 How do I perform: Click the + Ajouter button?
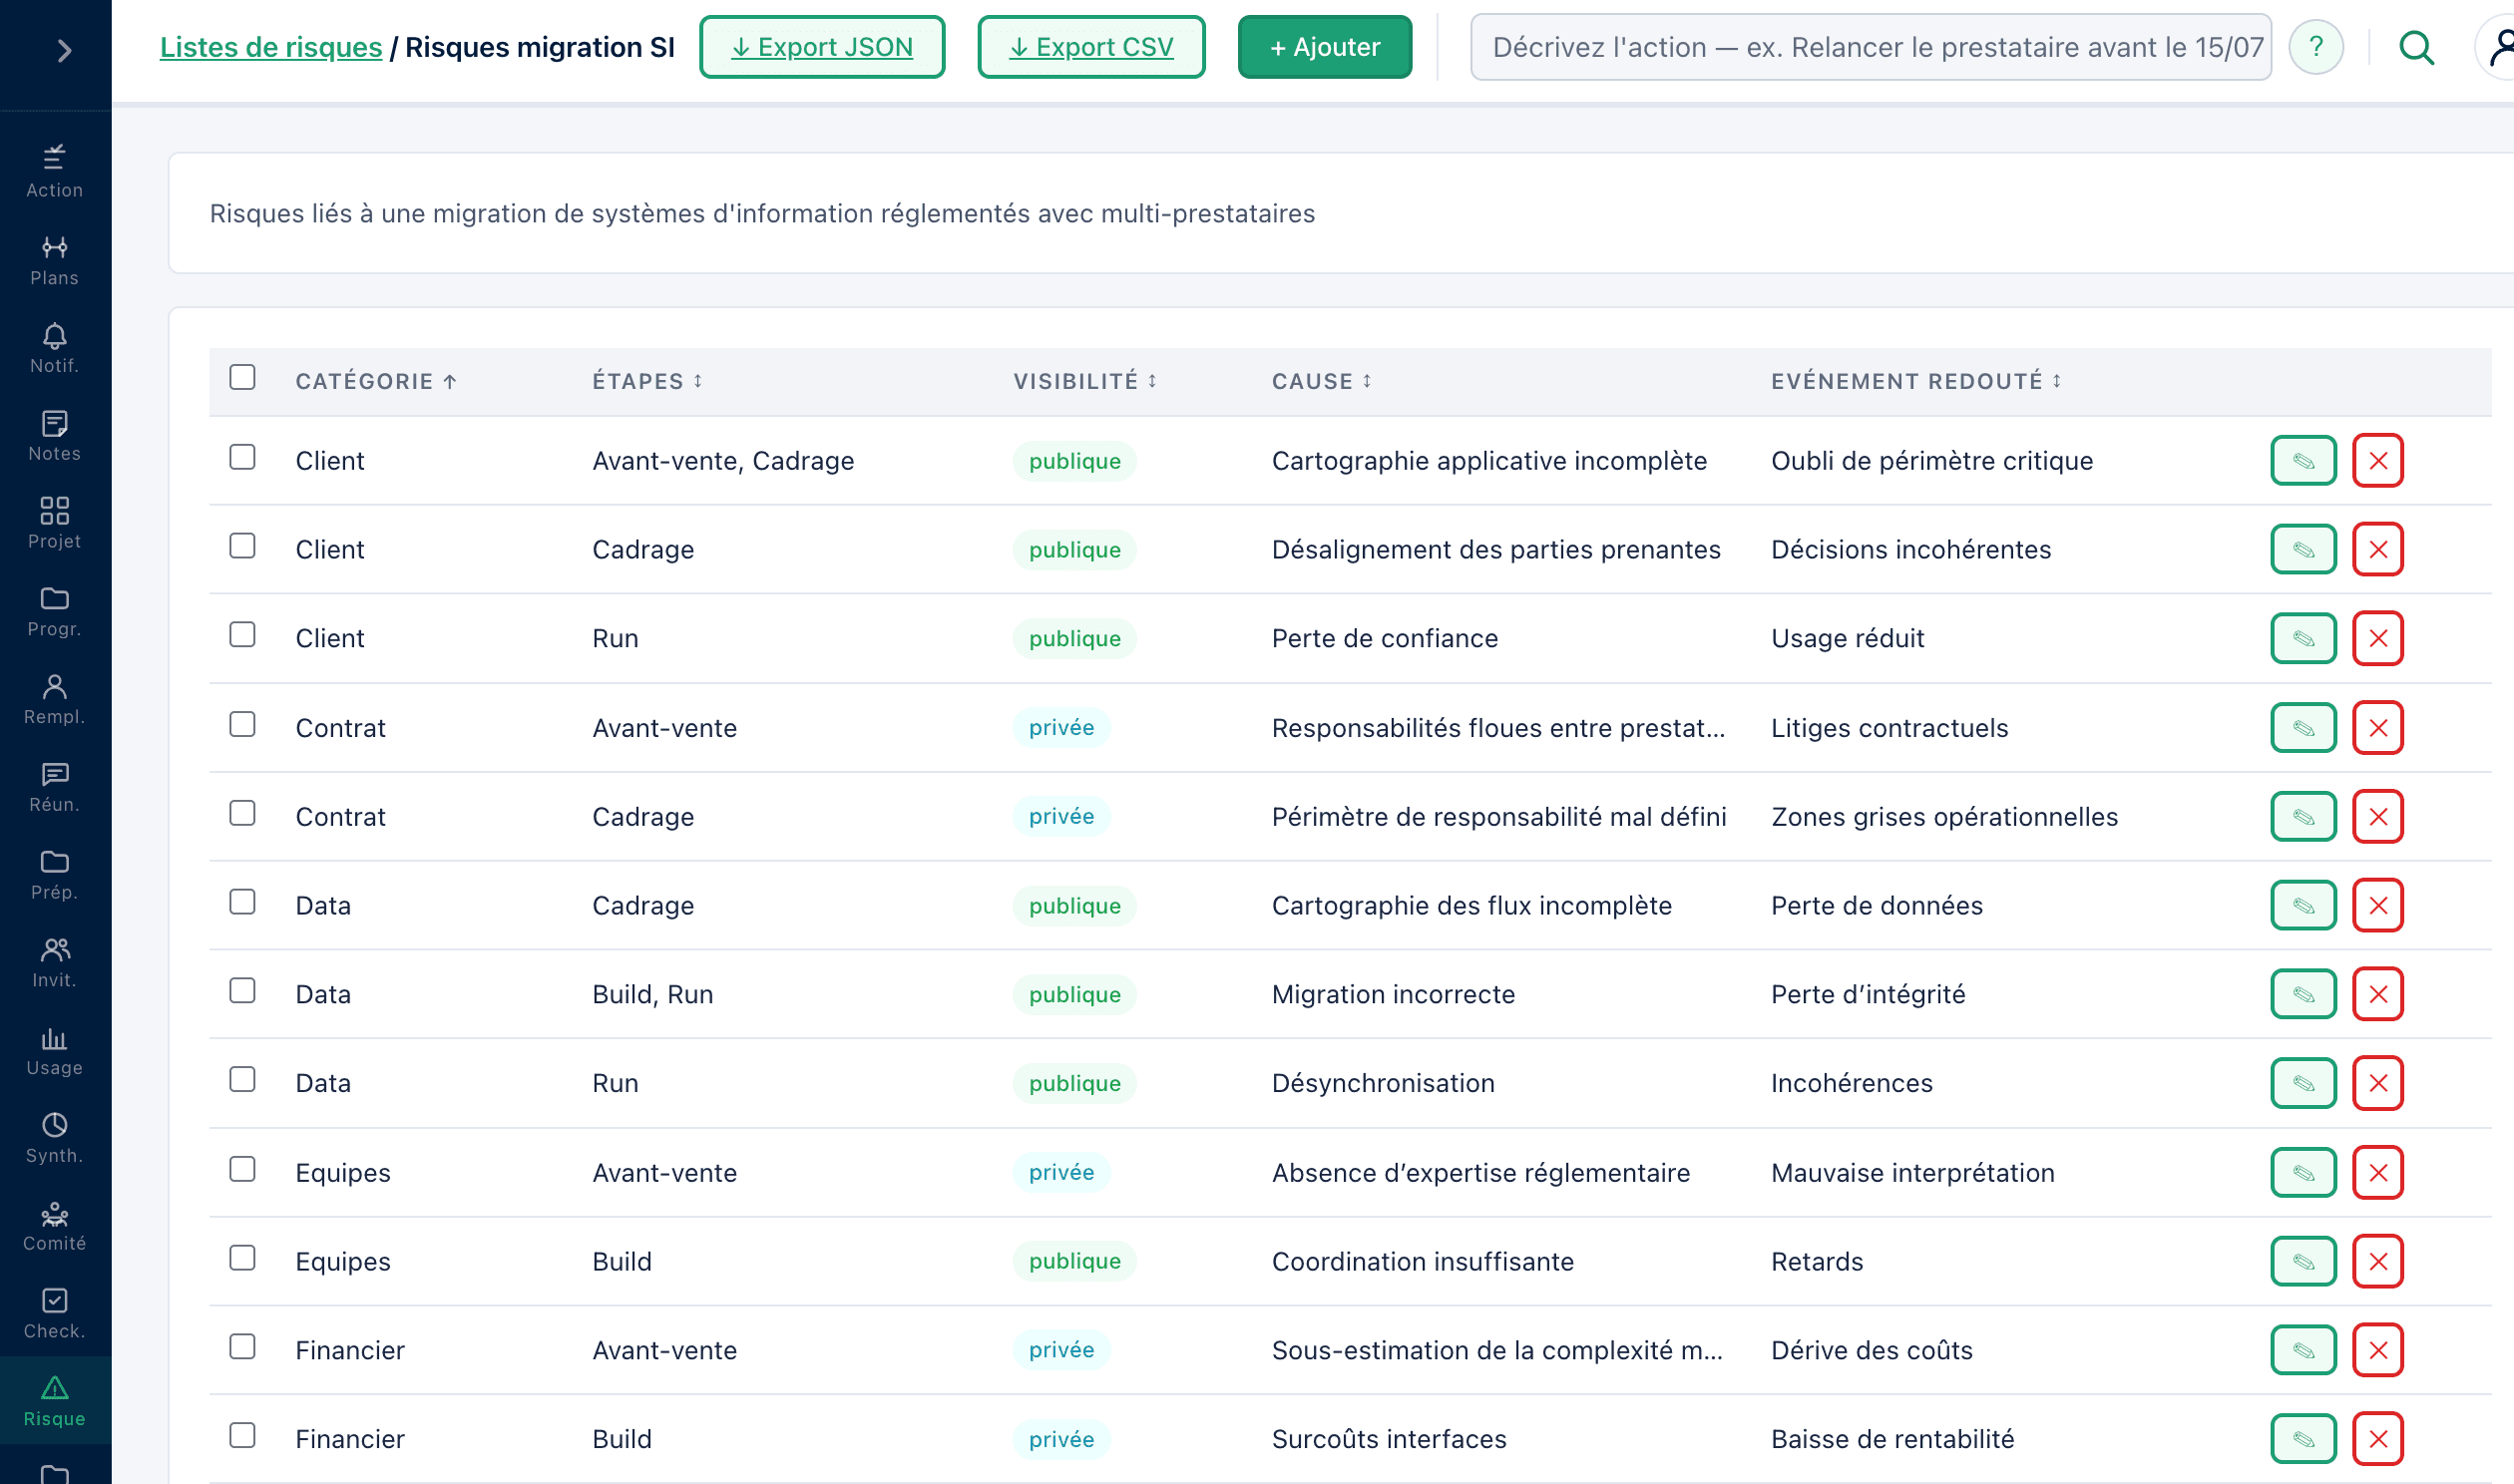pyautogui.click(x=1325, y=47)
